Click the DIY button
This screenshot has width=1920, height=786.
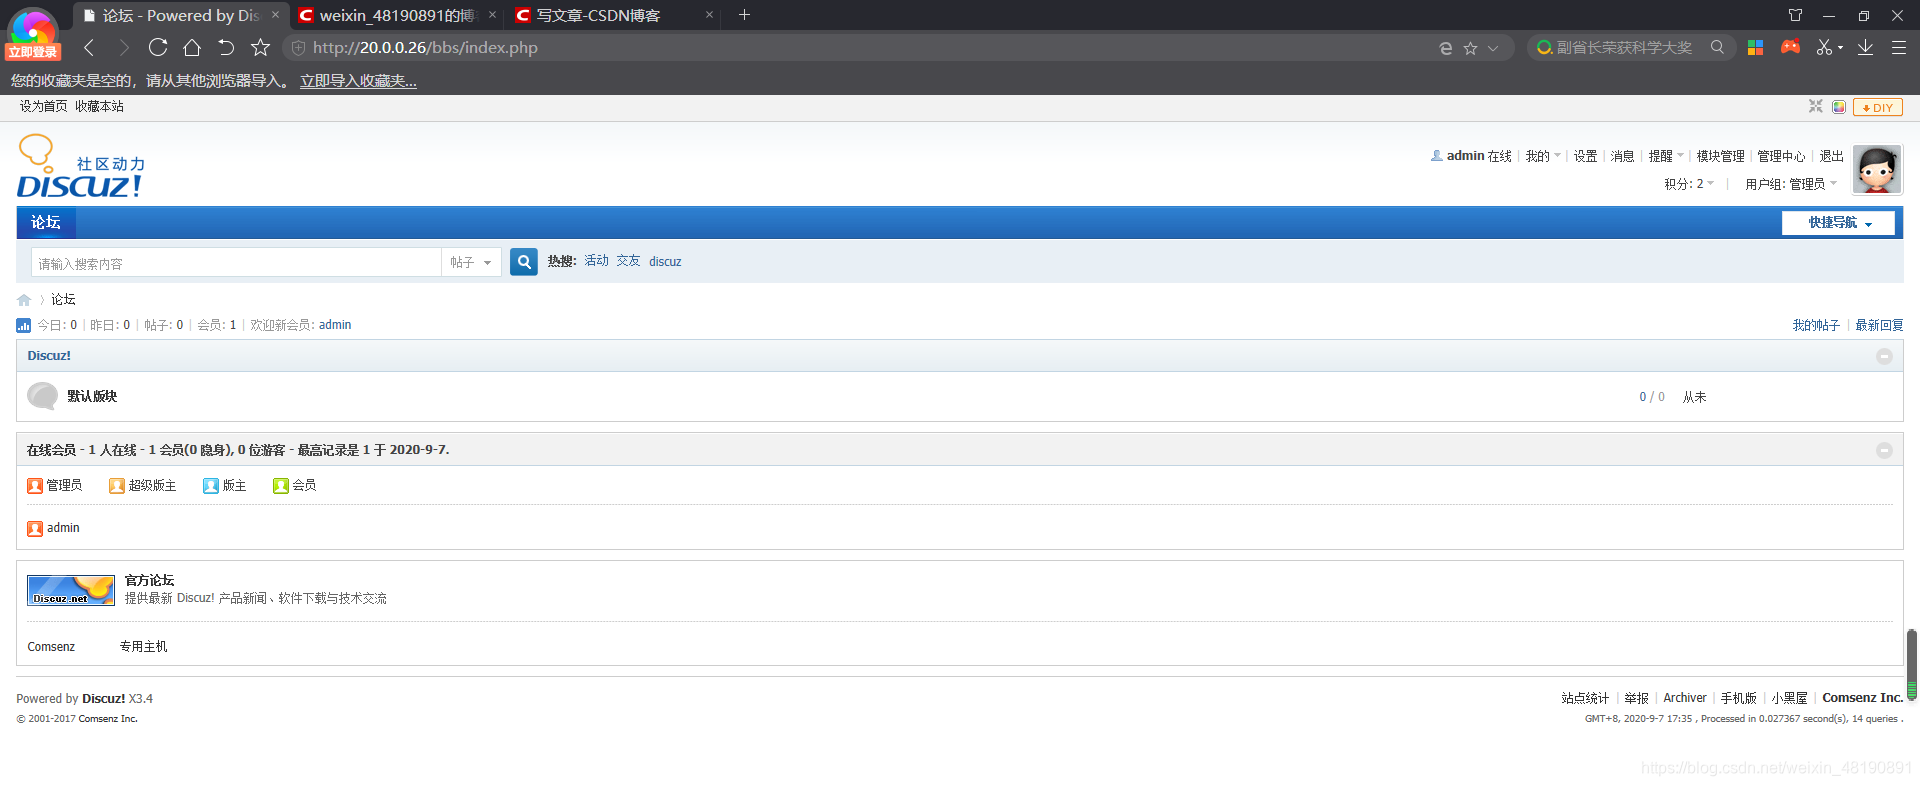pyautogui.click(x=1877, y=107)
